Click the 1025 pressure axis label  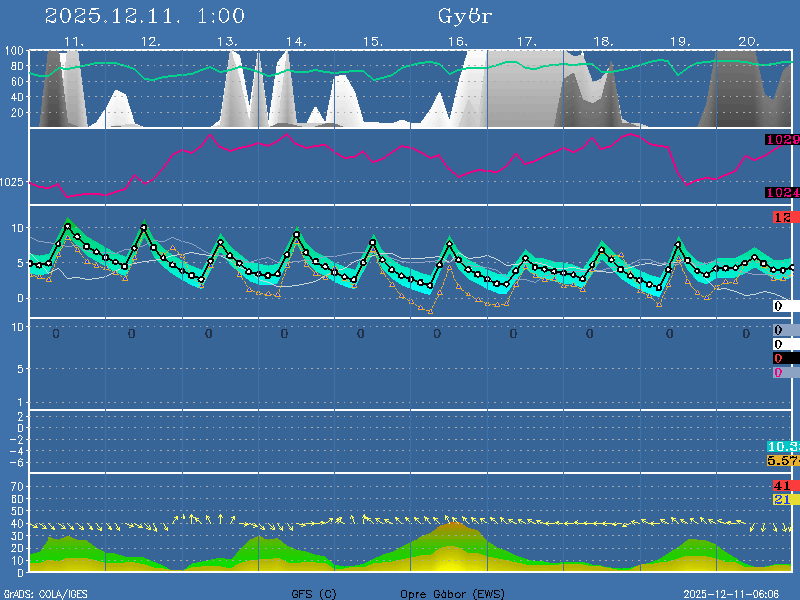[14, 182]
